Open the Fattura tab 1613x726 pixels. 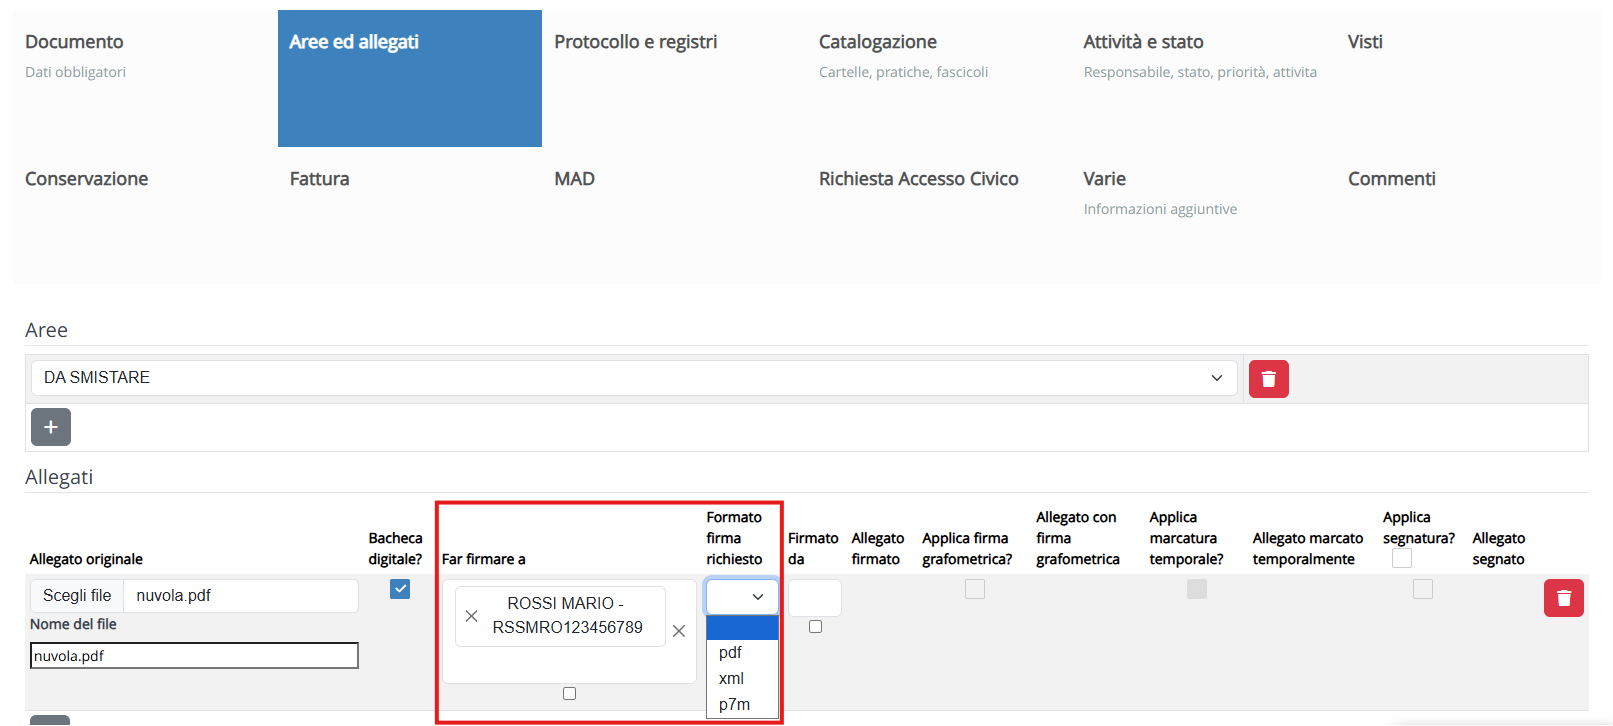(410, 215)
